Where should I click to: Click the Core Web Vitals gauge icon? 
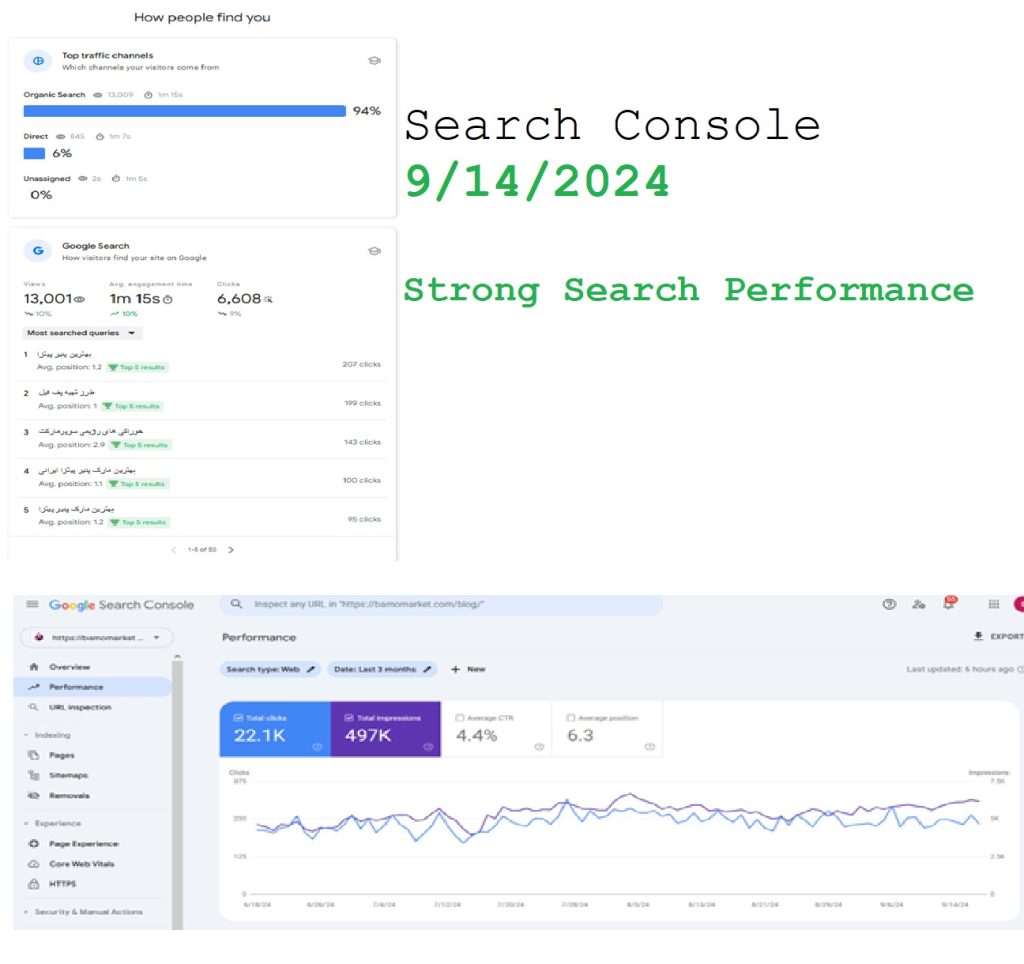[34, 864]
